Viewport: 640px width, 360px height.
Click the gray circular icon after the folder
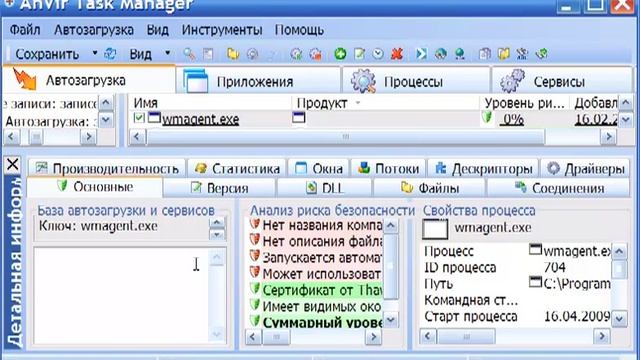click(x=253, y=54)
